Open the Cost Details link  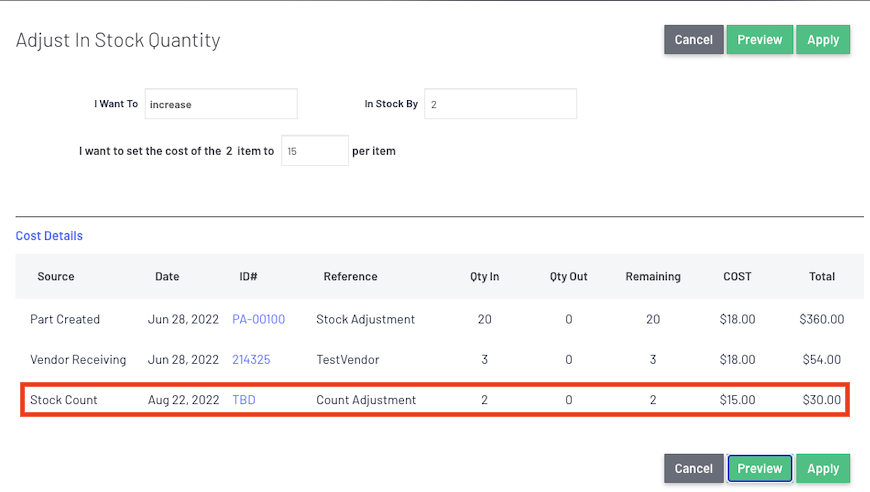(49, 236)
